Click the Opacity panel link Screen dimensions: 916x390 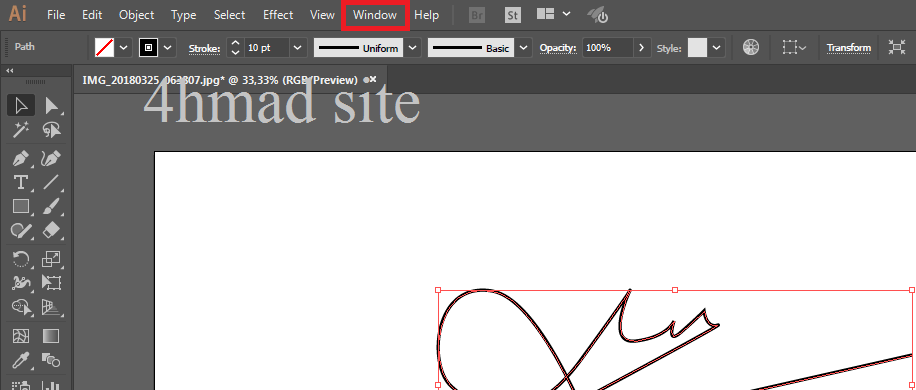coord(558,48)
